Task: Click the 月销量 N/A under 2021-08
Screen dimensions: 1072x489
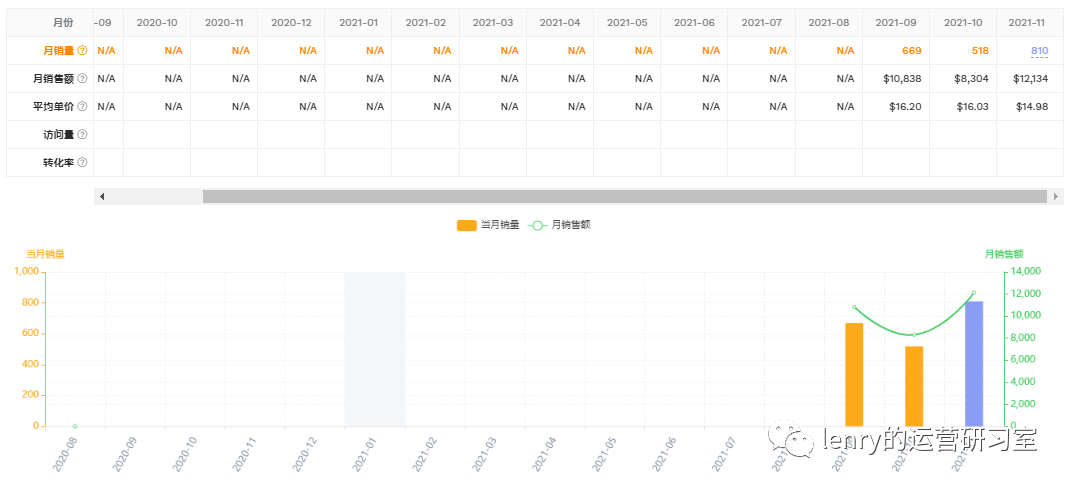Action: [845, 51]
